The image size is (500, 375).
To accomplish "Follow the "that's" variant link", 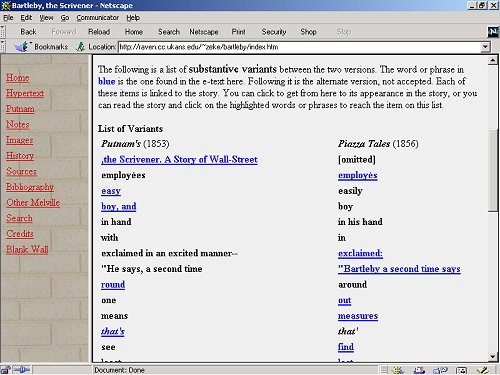I will pyautogui.click(x=113, y=332).
